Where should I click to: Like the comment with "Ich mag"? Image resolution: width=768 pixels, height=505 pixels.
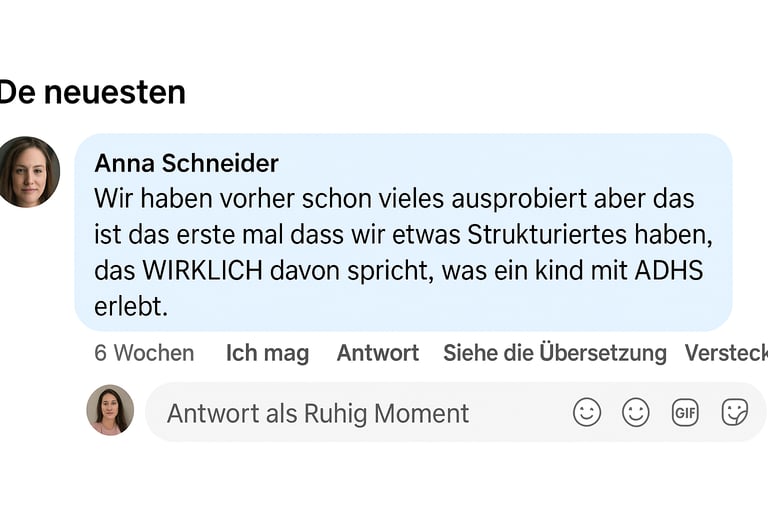267,353
